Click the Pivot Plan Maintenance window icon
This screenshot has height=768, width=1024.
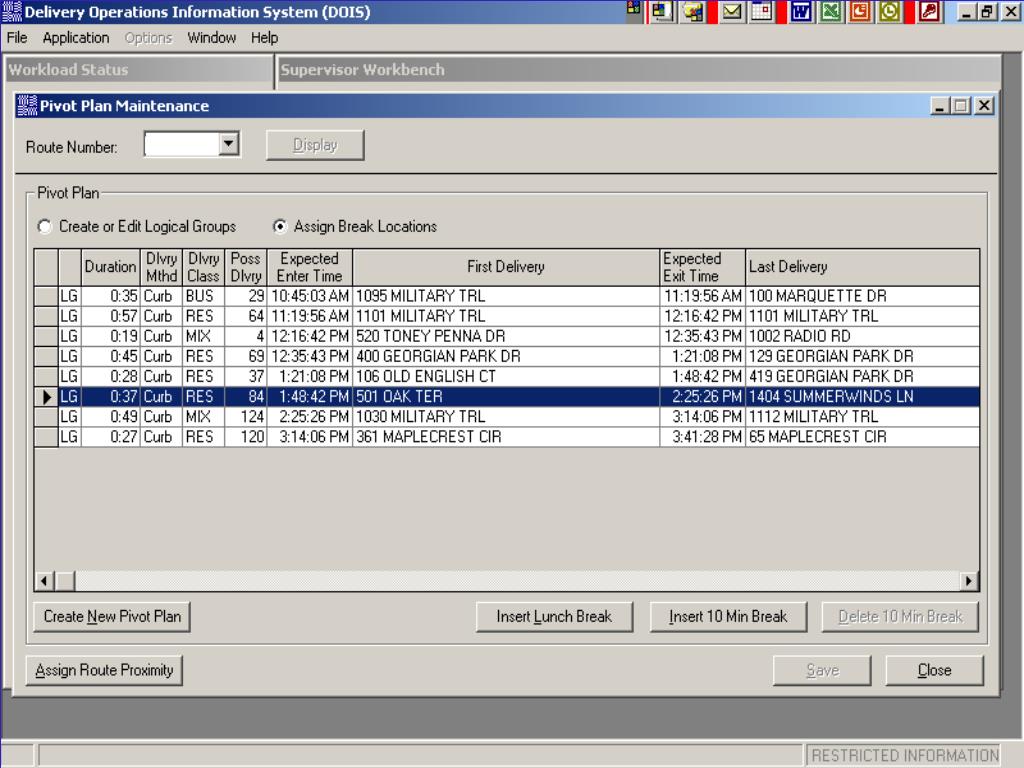pyautogui.click(x=27, y=106)
